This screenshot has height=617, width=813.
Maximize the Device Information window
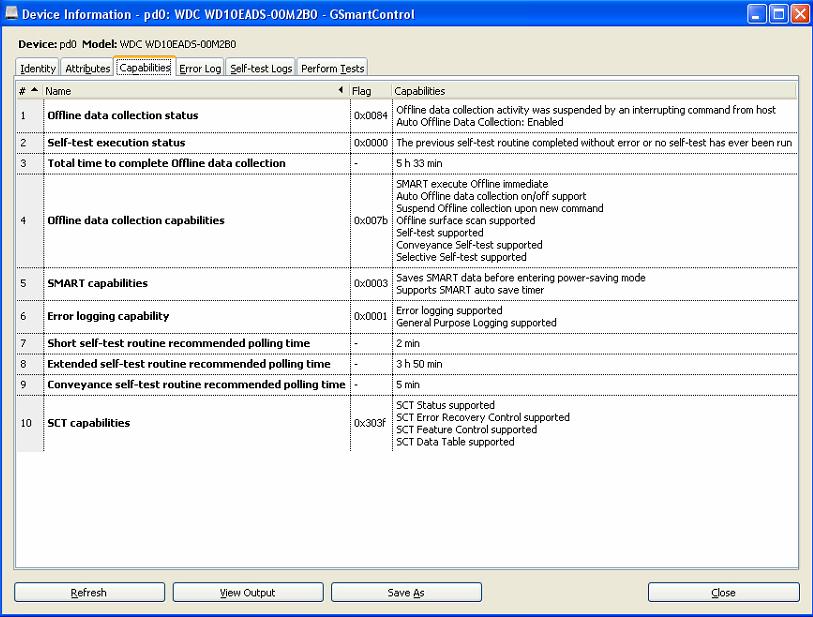[778, 14]
